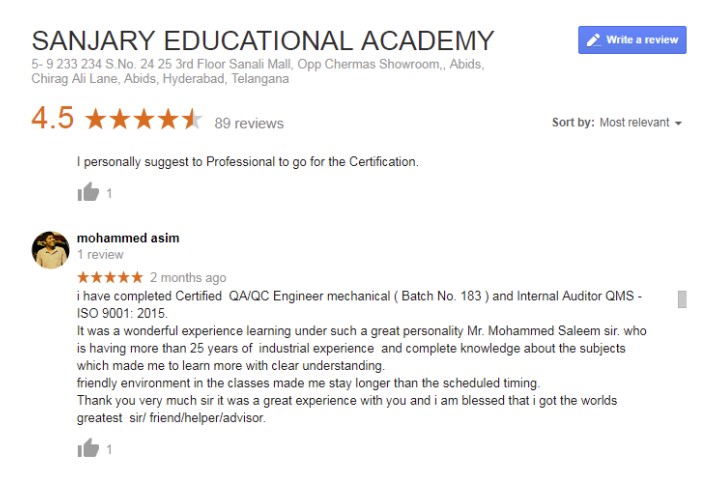
Task: Click the '1 review' text under mohammed asim
Action: pyautogui.click(x=100, y=255)
